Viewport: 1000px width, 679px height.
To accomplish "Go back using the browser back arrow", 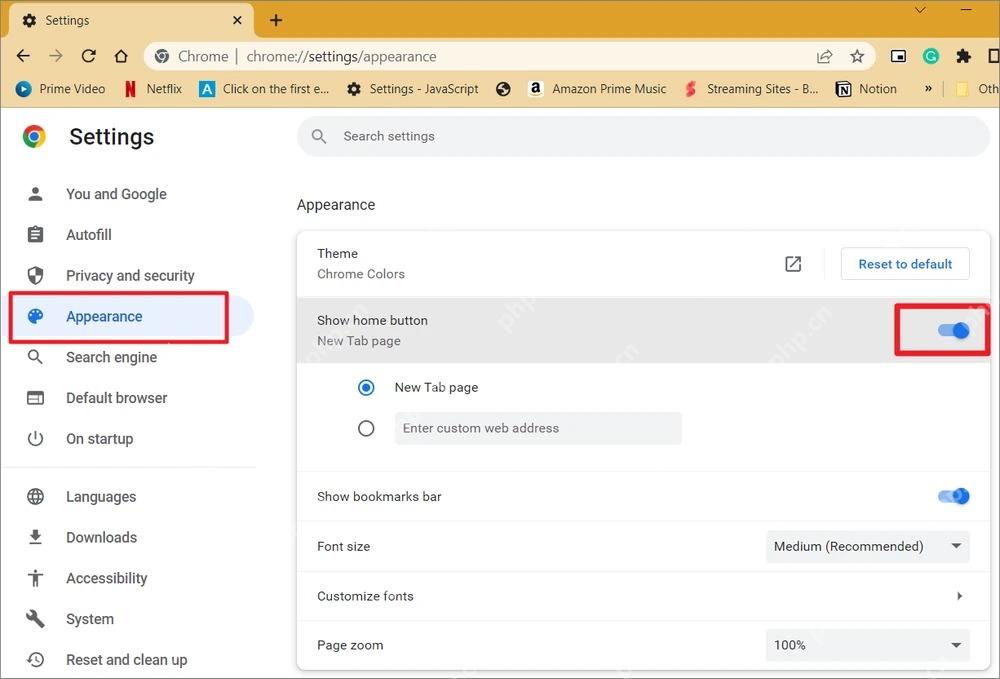I will [23, 56].
